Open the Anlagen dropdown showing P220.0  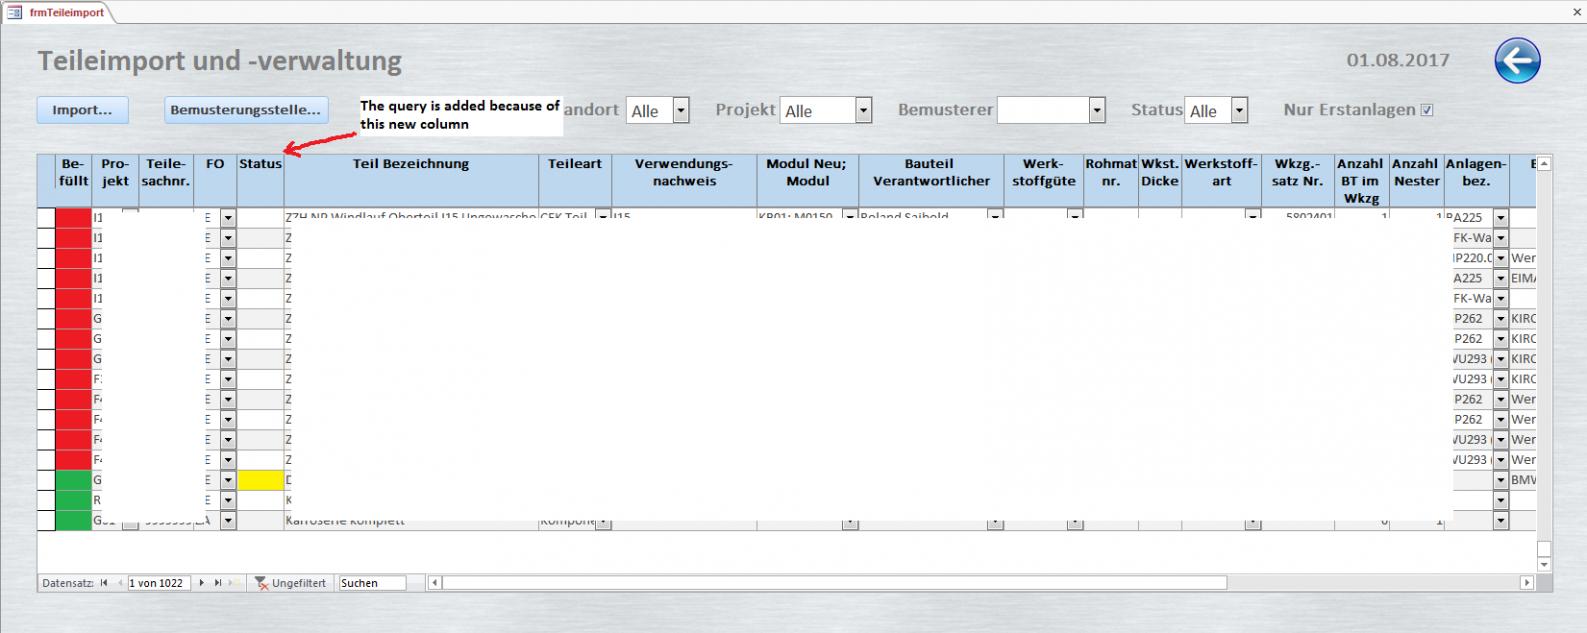(1501, 258)
